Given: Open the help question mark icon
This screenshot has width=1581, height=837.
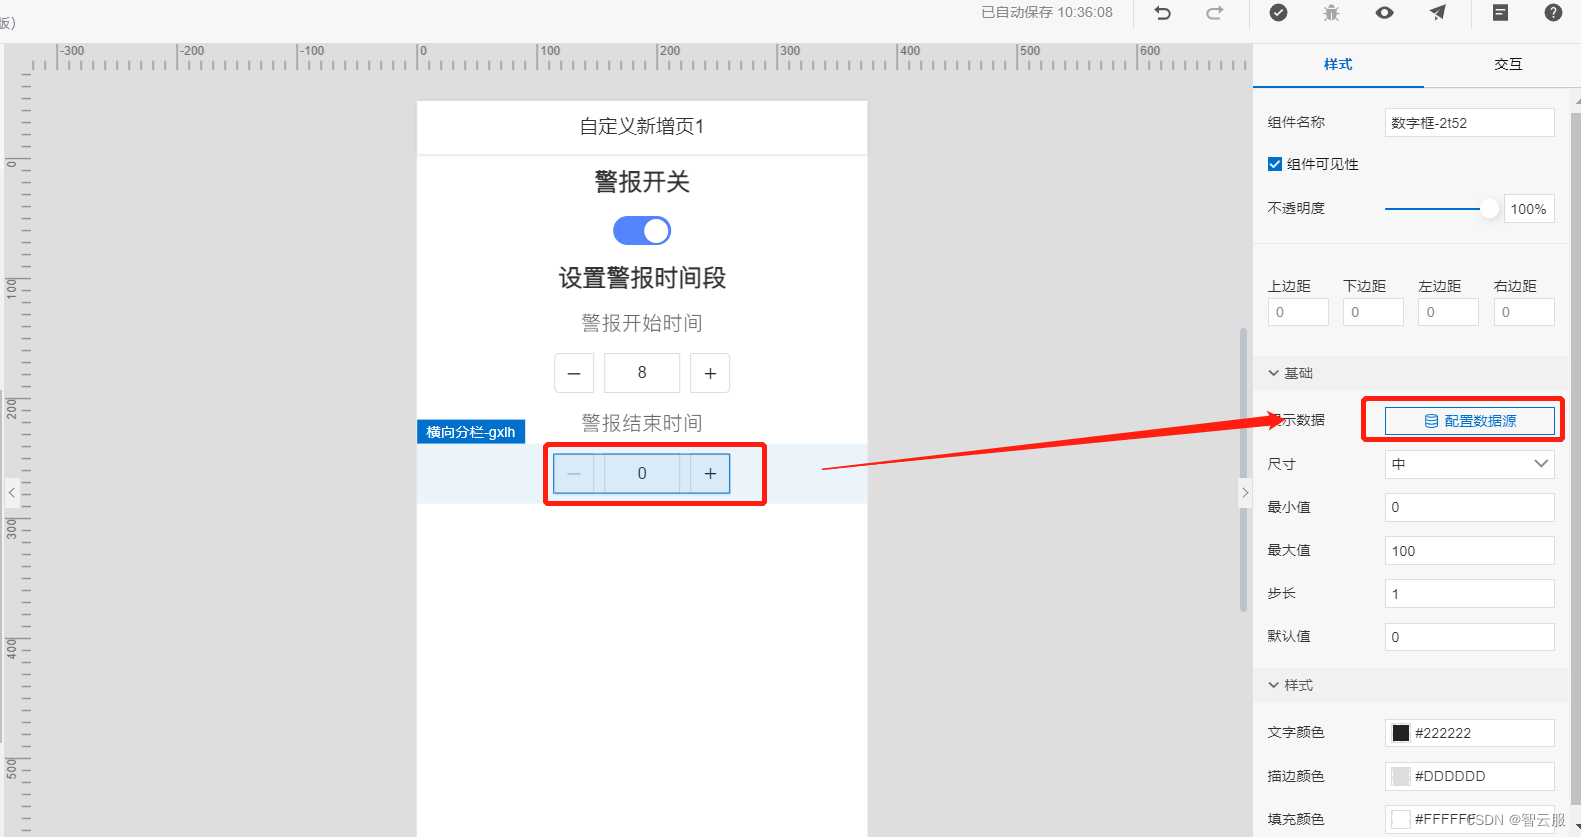Looking at the screenshot, I should pos(1553,13).
